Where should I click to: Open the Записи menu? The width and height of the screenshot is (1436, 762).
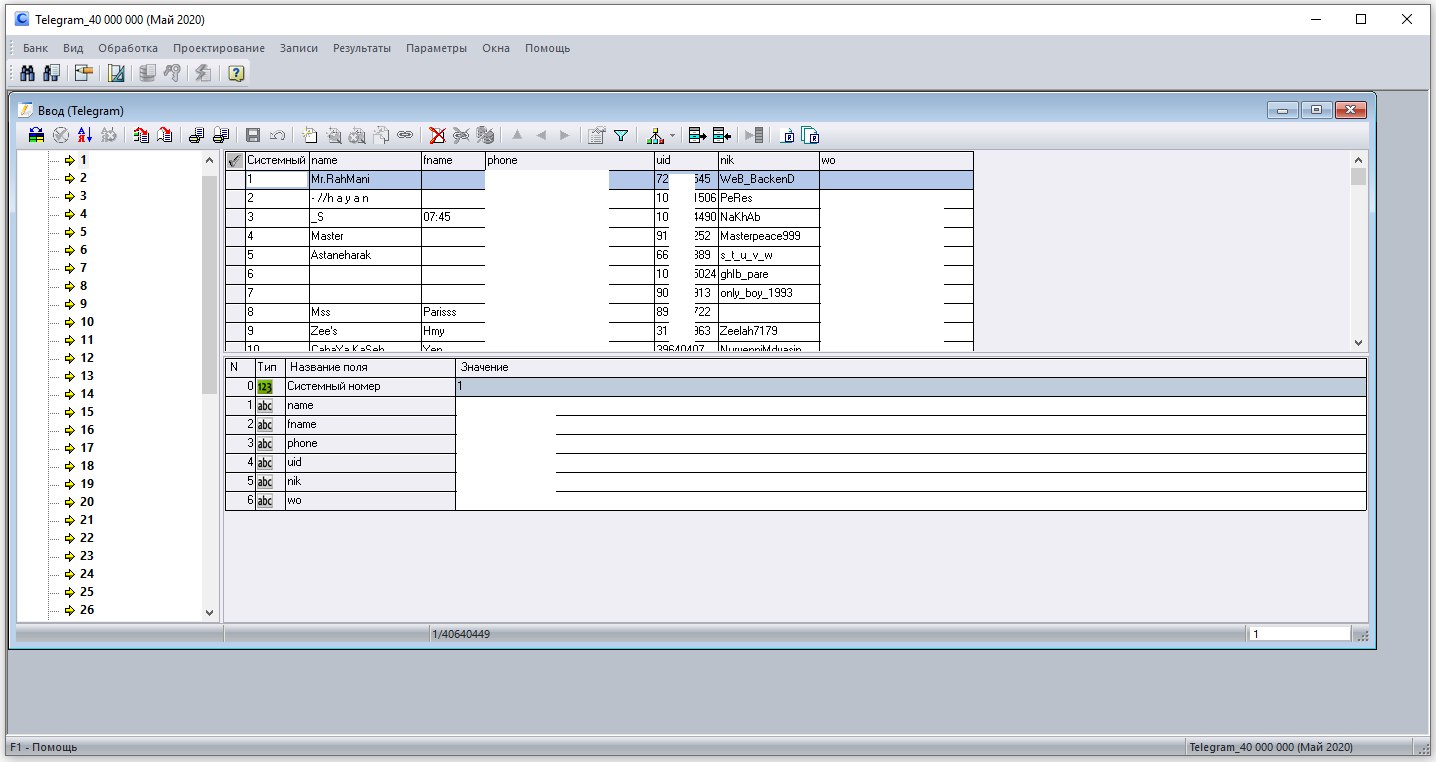pyautogui.click(x=299, y=48)
